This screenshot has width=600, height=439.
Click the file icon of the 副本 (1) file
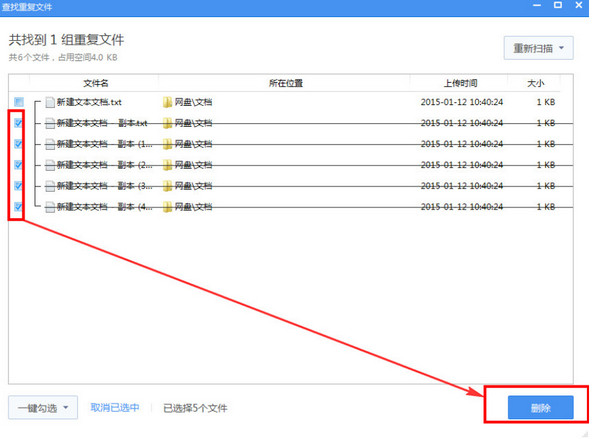[x=50, y=144]
